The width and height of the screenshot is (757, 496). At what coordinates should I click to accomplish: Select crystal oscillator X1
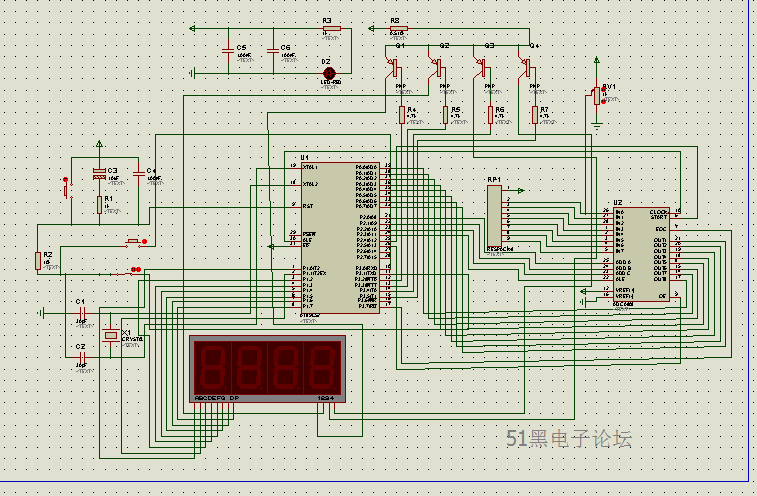111,335
